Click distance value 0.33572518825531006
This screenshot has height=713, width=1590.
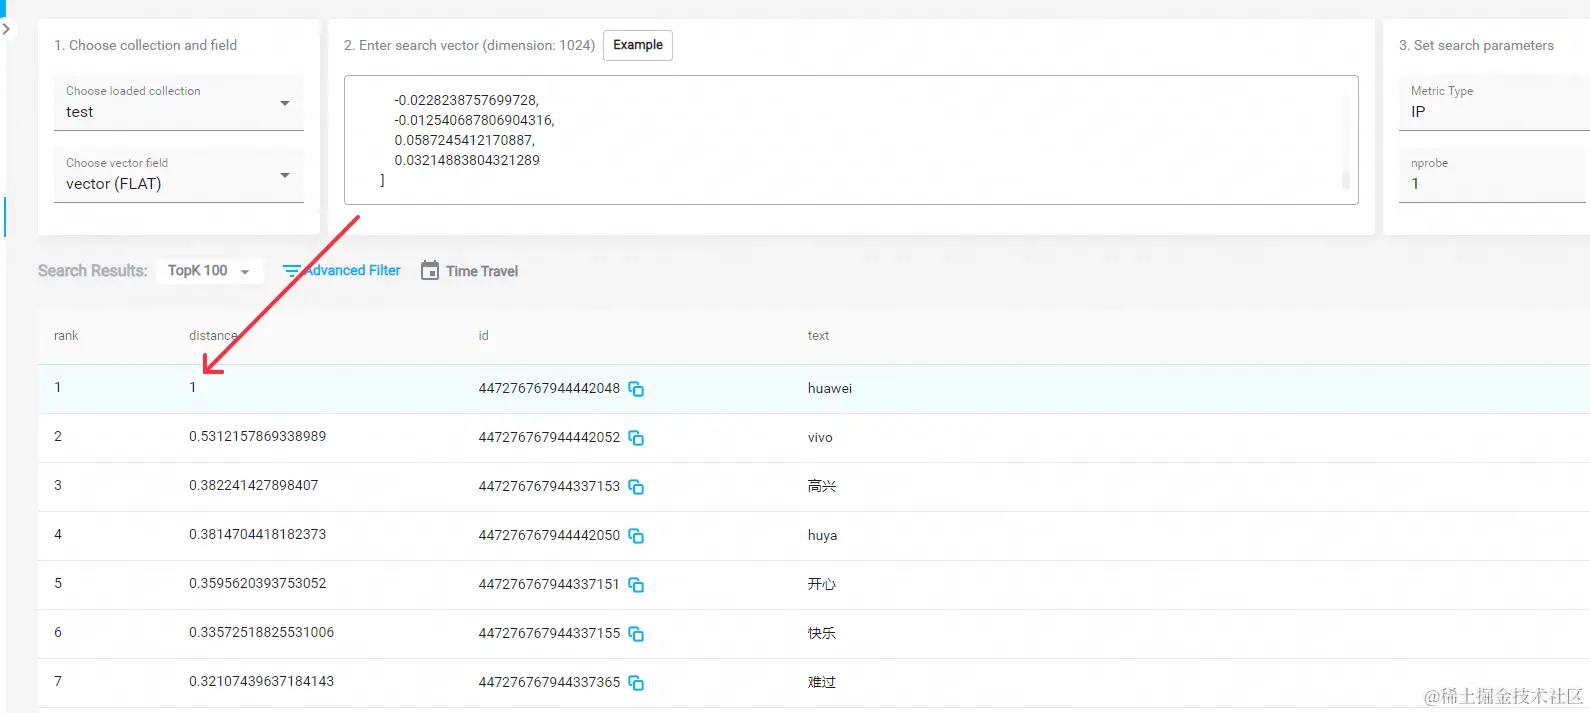[262, 633]
